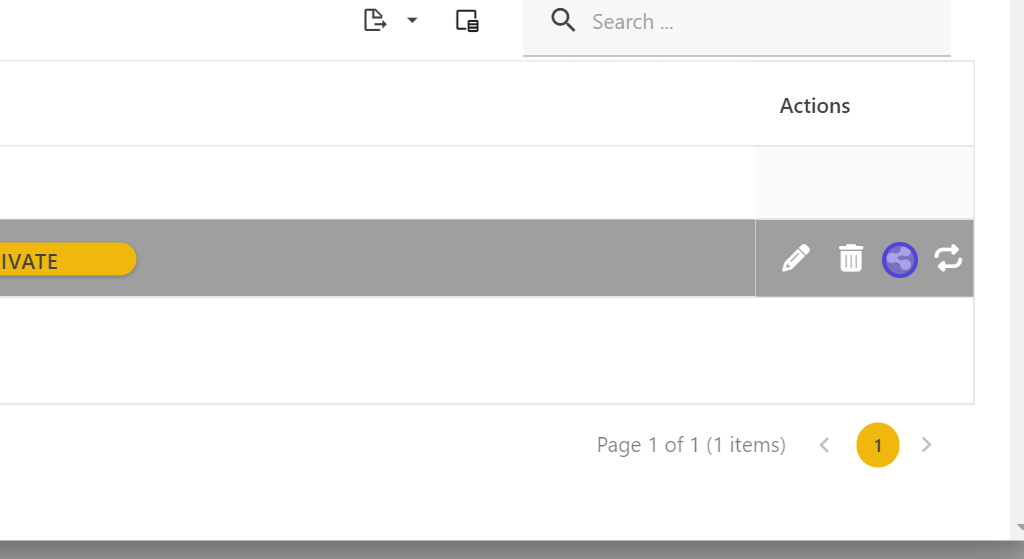The height and width of the screenshot is (559, 1024).
Task: Click the repeat arrows action icon
Action: (948, 259)
